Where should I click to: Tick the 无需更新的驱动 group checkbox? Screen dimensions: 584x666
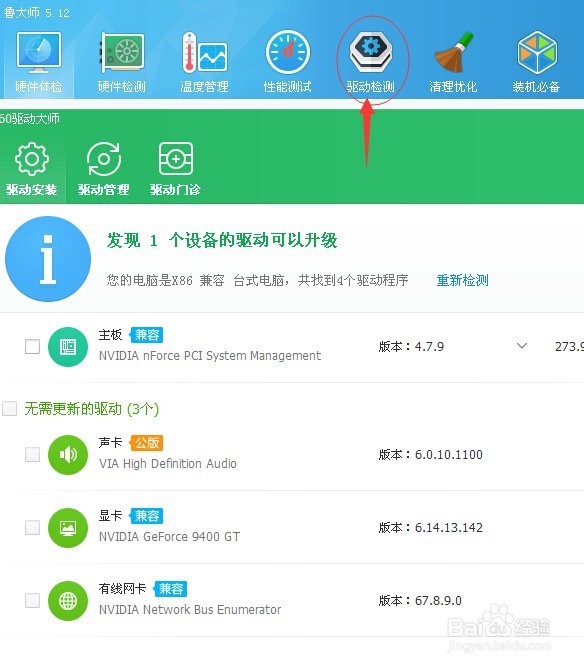(9, 409)
